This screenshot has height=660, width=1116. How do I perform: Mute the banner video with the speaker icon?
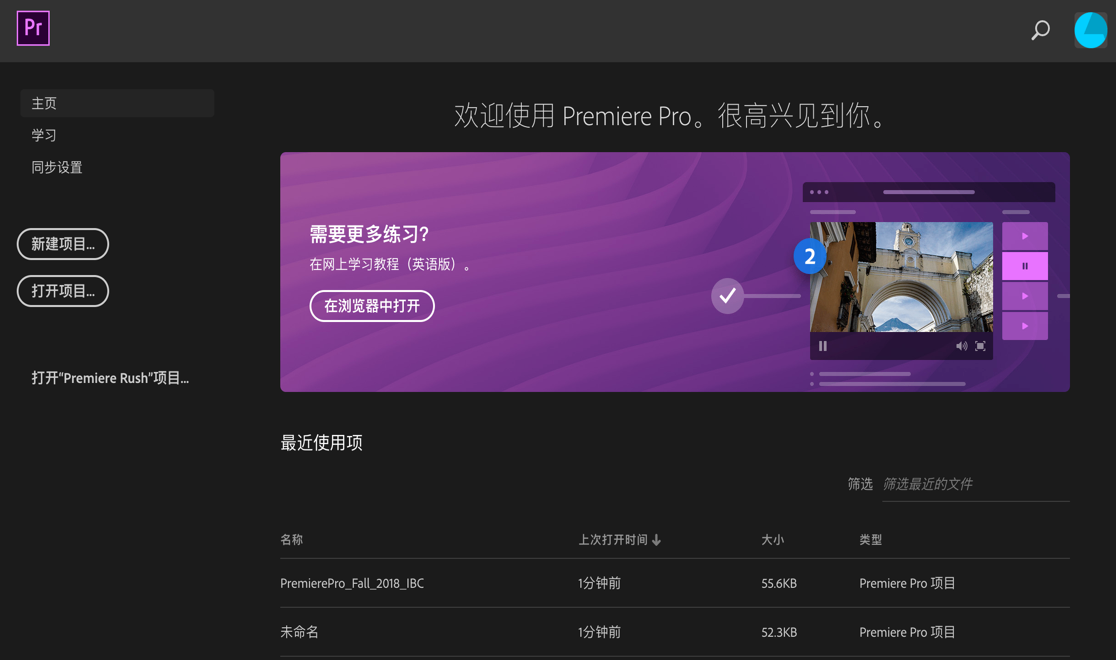click(x=961, y=345)
